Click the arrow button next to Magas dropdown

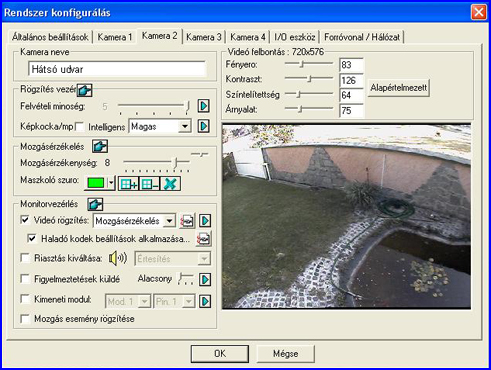coord(204,126)
